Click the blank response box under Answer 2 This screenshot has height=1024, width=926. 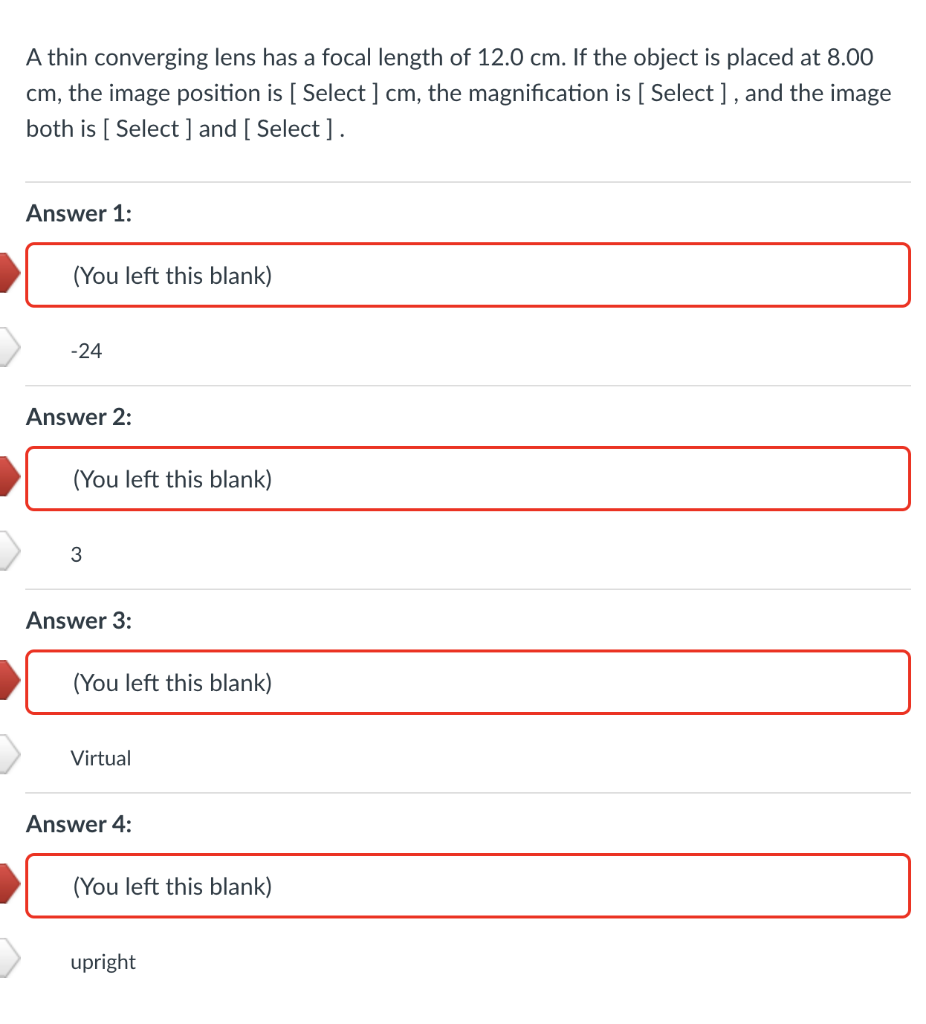pos(468,478)
